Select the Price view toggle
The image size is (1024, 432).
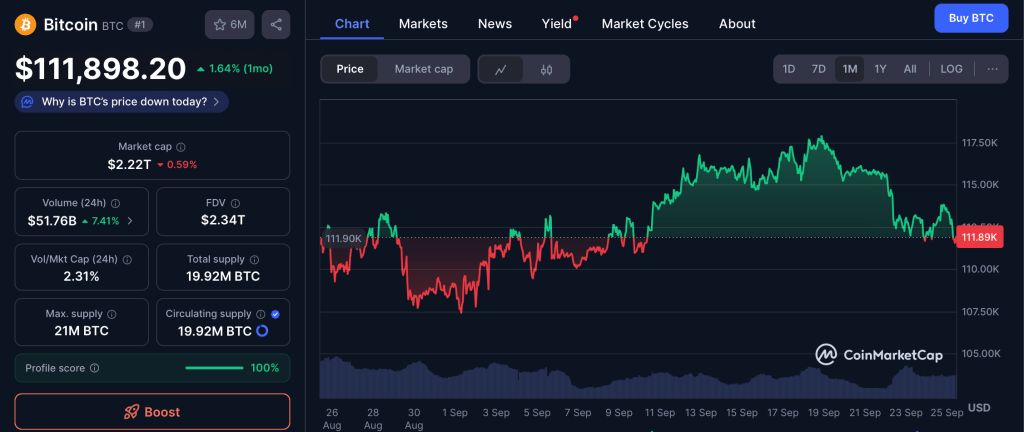(350, 69)
